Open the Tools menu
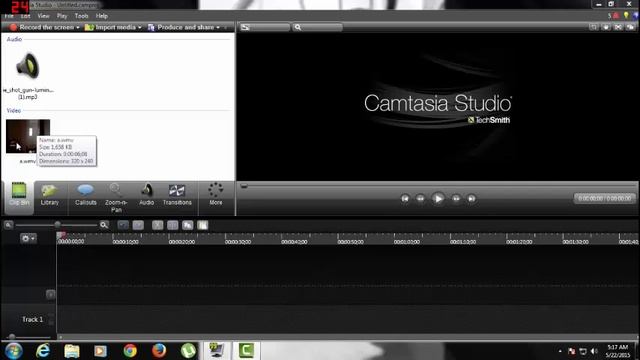The height and width of the screenshot is (360, 640). pyautogui.click(x=81, y=16)
